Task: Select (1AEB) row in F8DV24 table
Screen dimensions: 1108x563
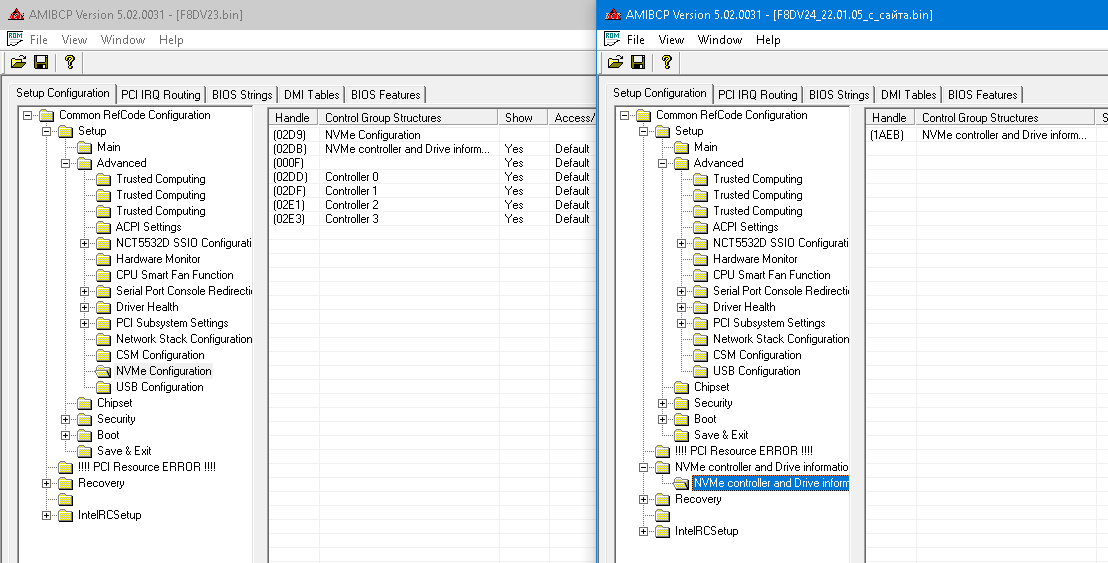Action: pos(986,135)
